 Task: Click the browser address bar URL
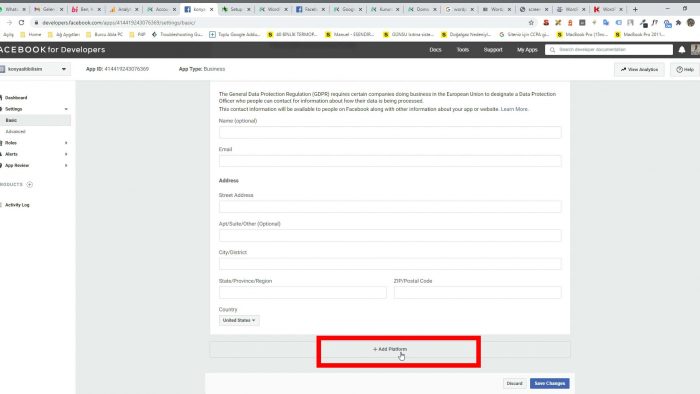point(119,23)
